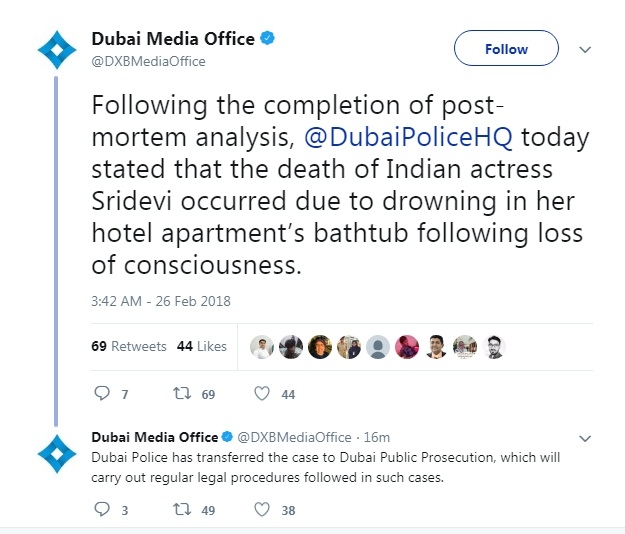Screen dimensions: 625x534
Task: Click Dubai Media Office avatar on reply tweet
Action: 57,454
